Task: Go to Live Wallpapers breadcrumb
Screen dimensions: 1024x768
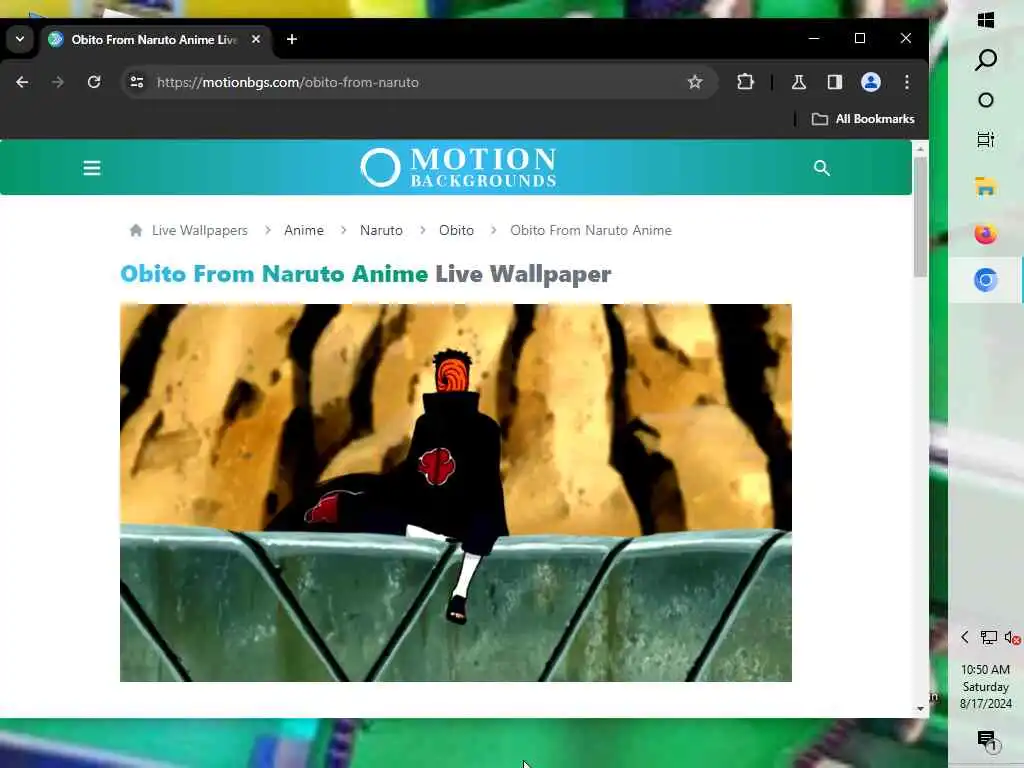Action: [200, 231]
